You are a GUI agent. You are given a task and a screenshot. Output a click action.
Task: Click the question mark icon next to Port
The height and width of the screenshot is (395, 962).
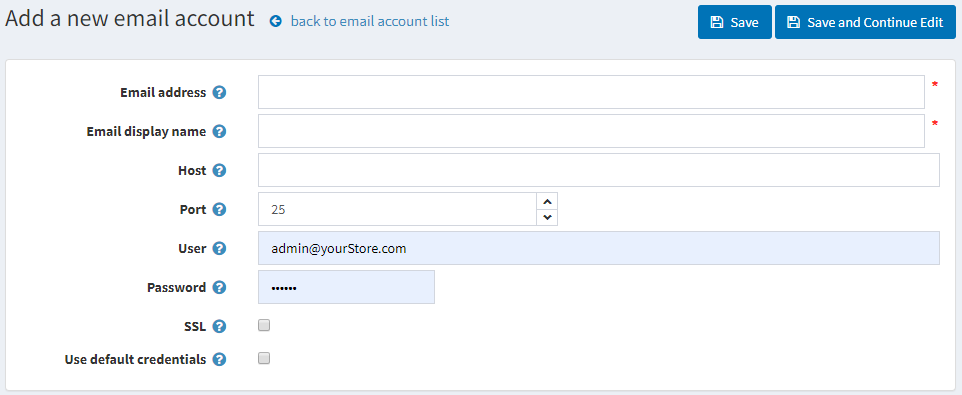click(219, 209)
